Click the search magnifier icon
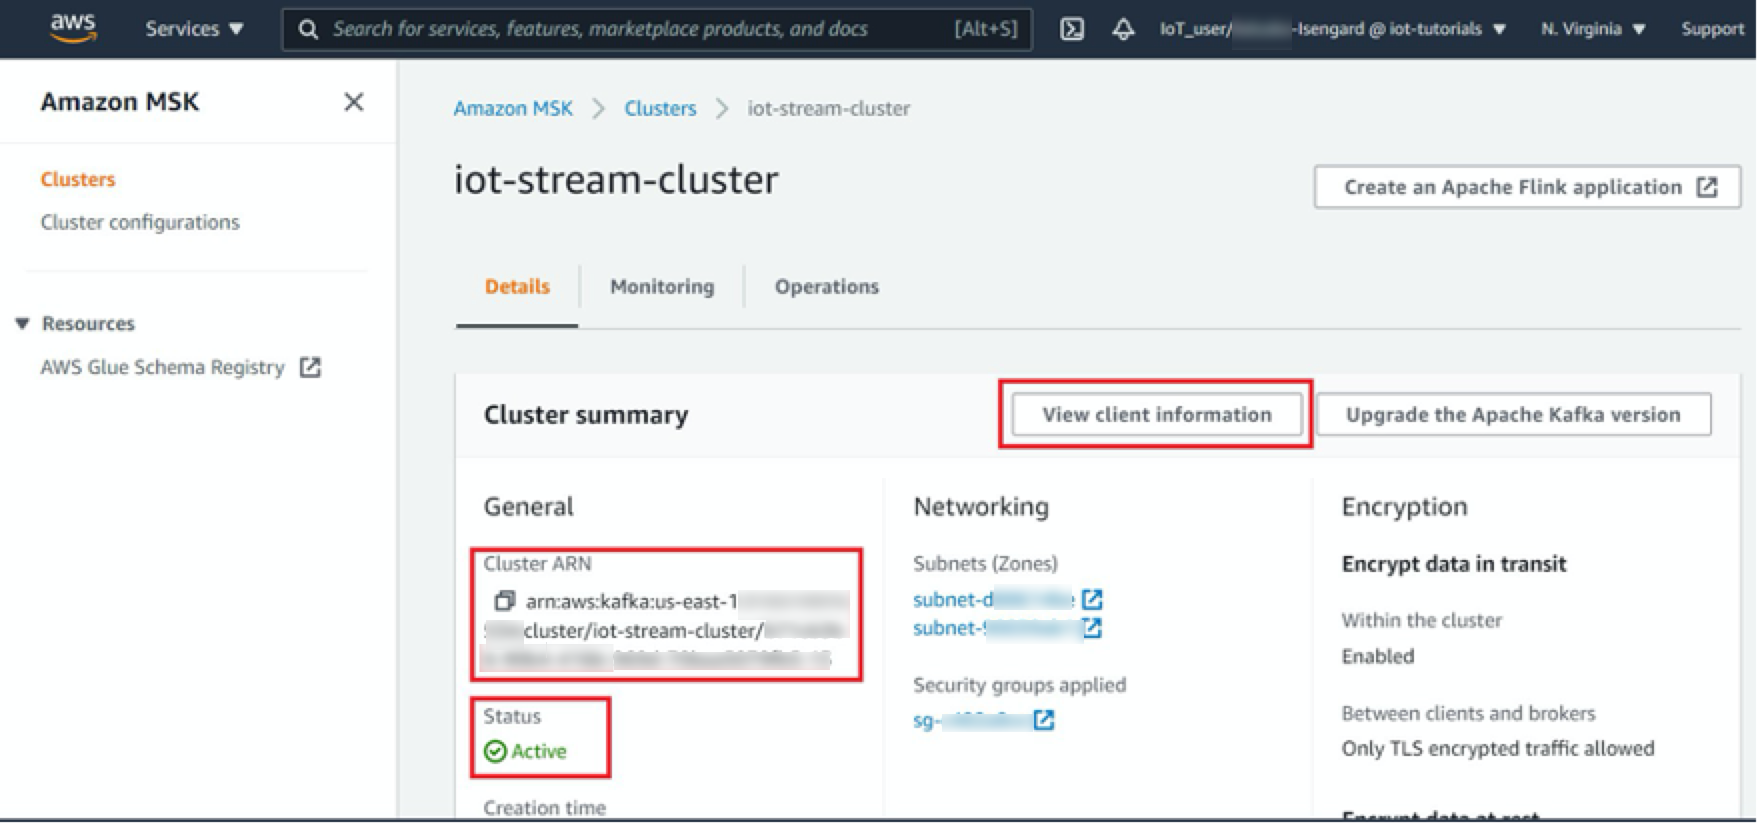Viewport: 1758px width, 824px height. (309, 29)
